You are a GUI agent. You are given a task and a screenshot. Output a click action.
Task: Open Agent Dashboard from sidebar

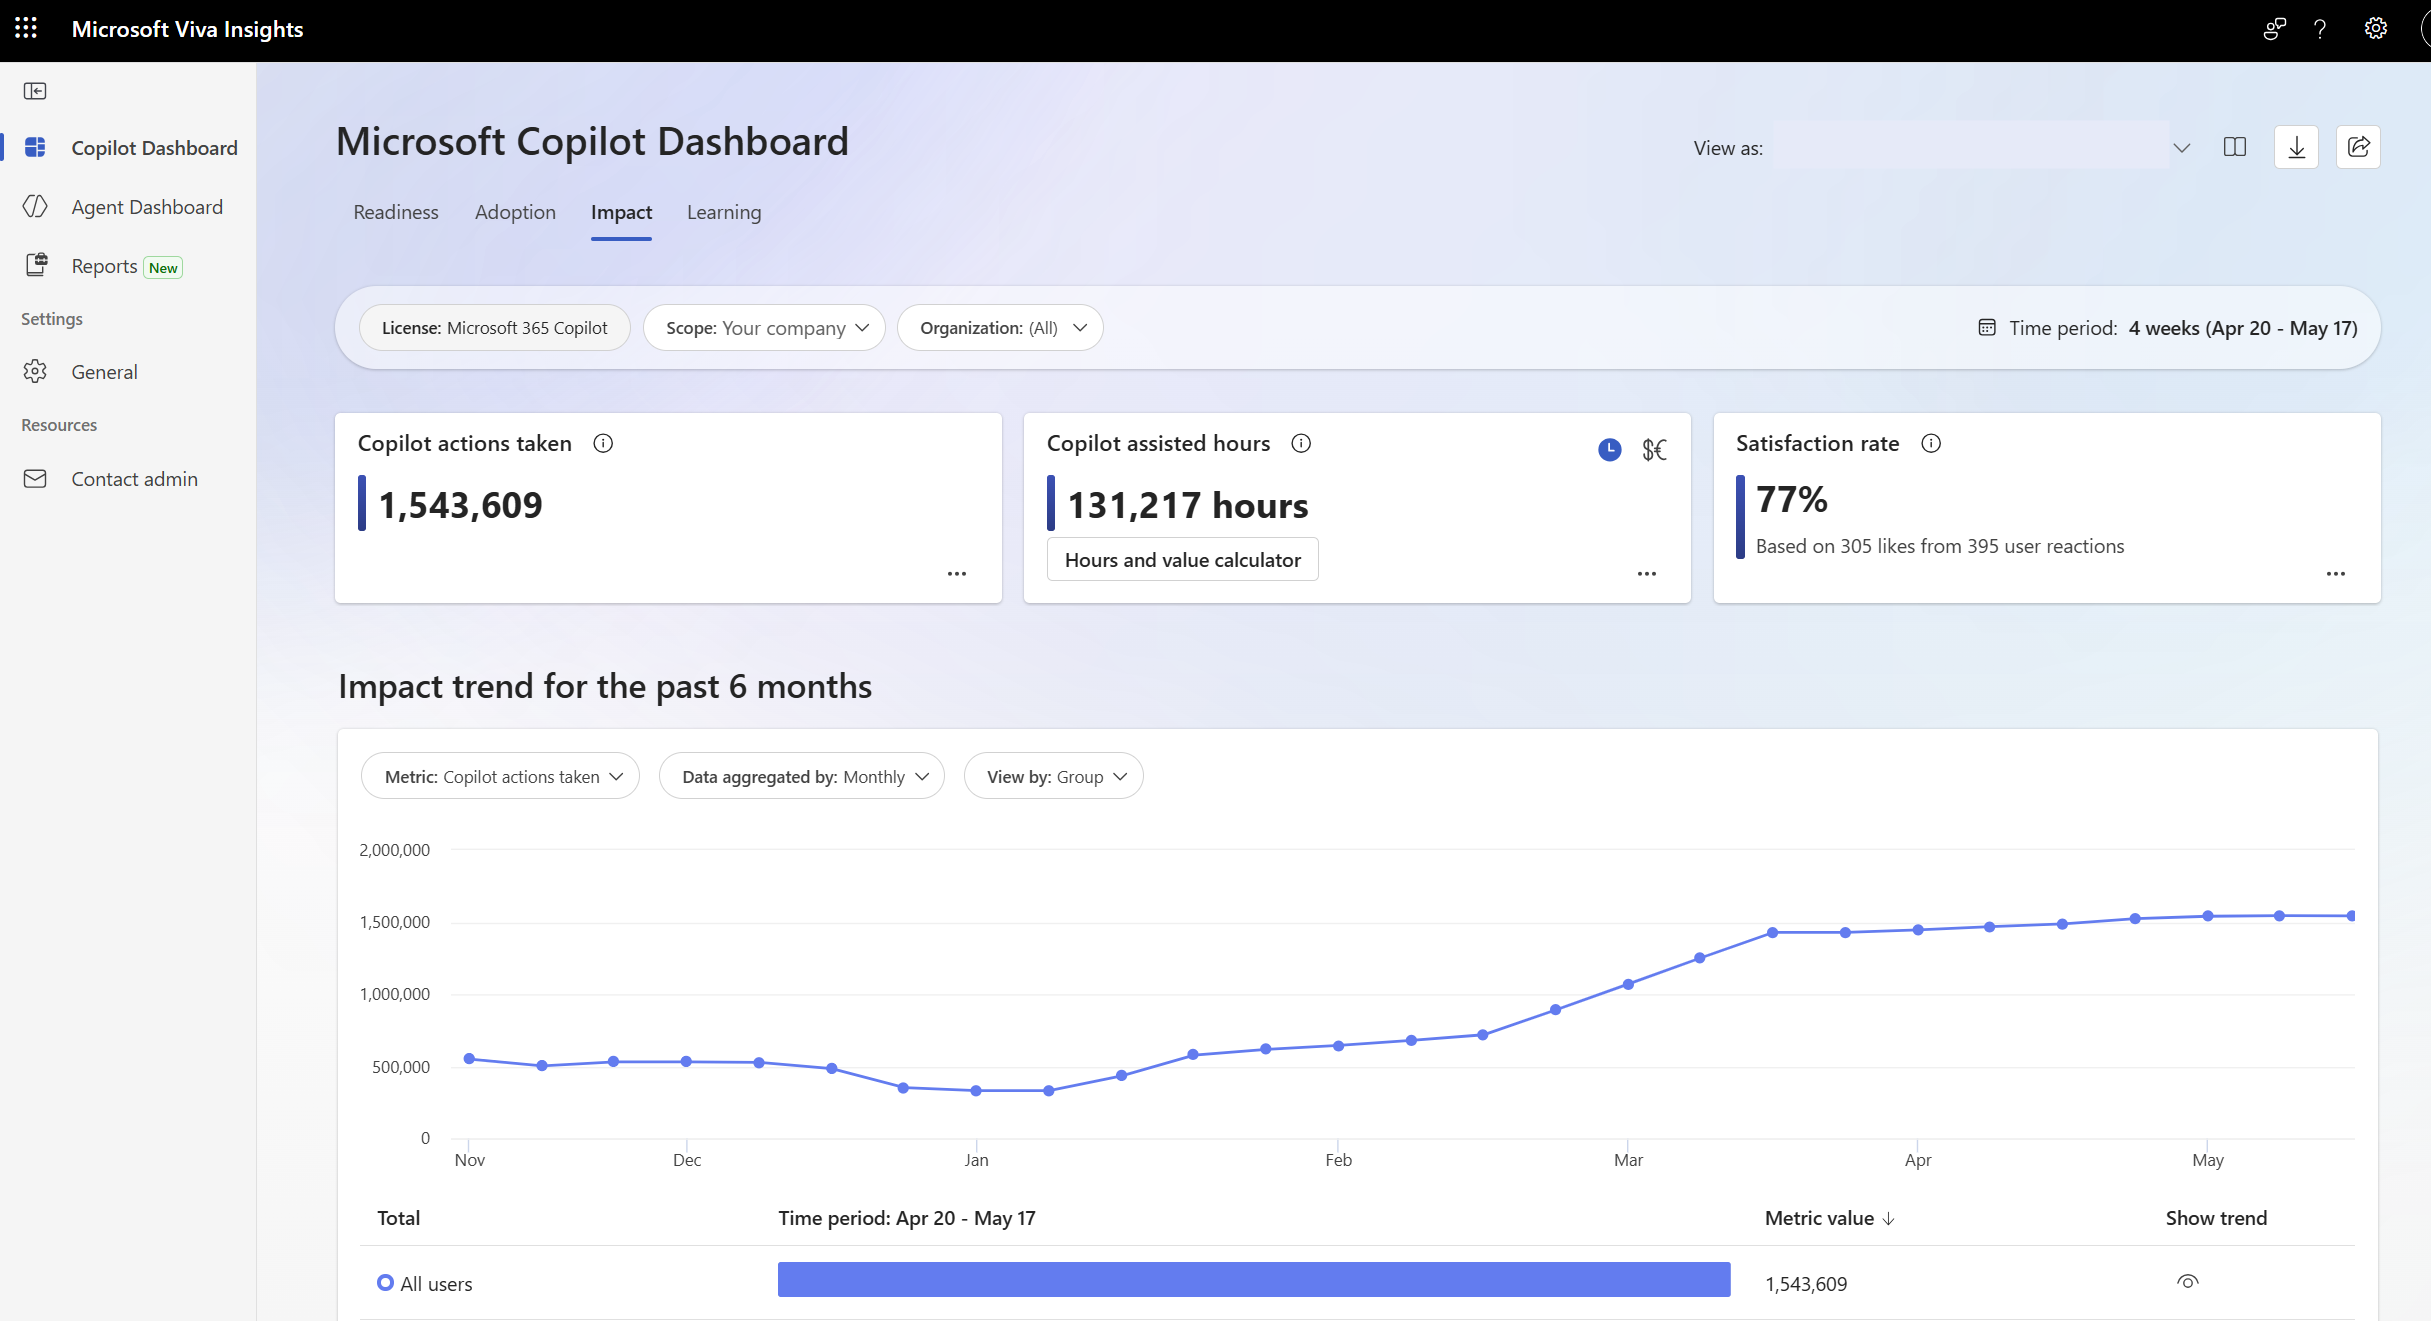(x=128, y=207)
